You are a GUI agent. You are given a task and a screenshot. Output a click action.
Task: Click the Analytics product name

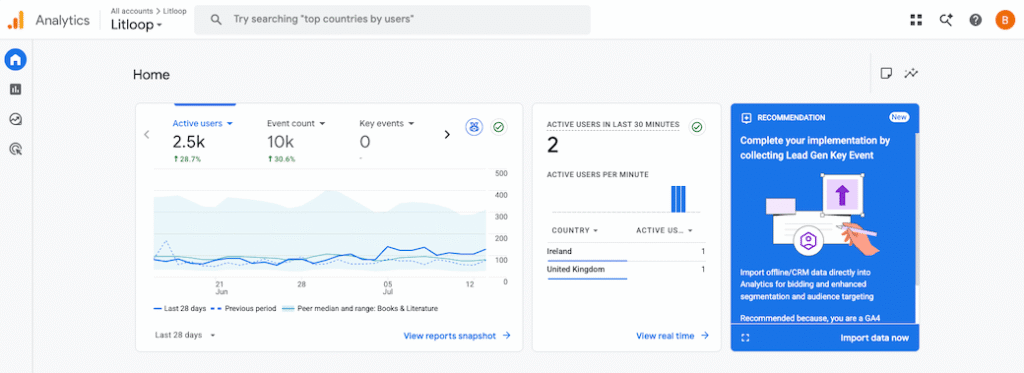tap(63, 20)
